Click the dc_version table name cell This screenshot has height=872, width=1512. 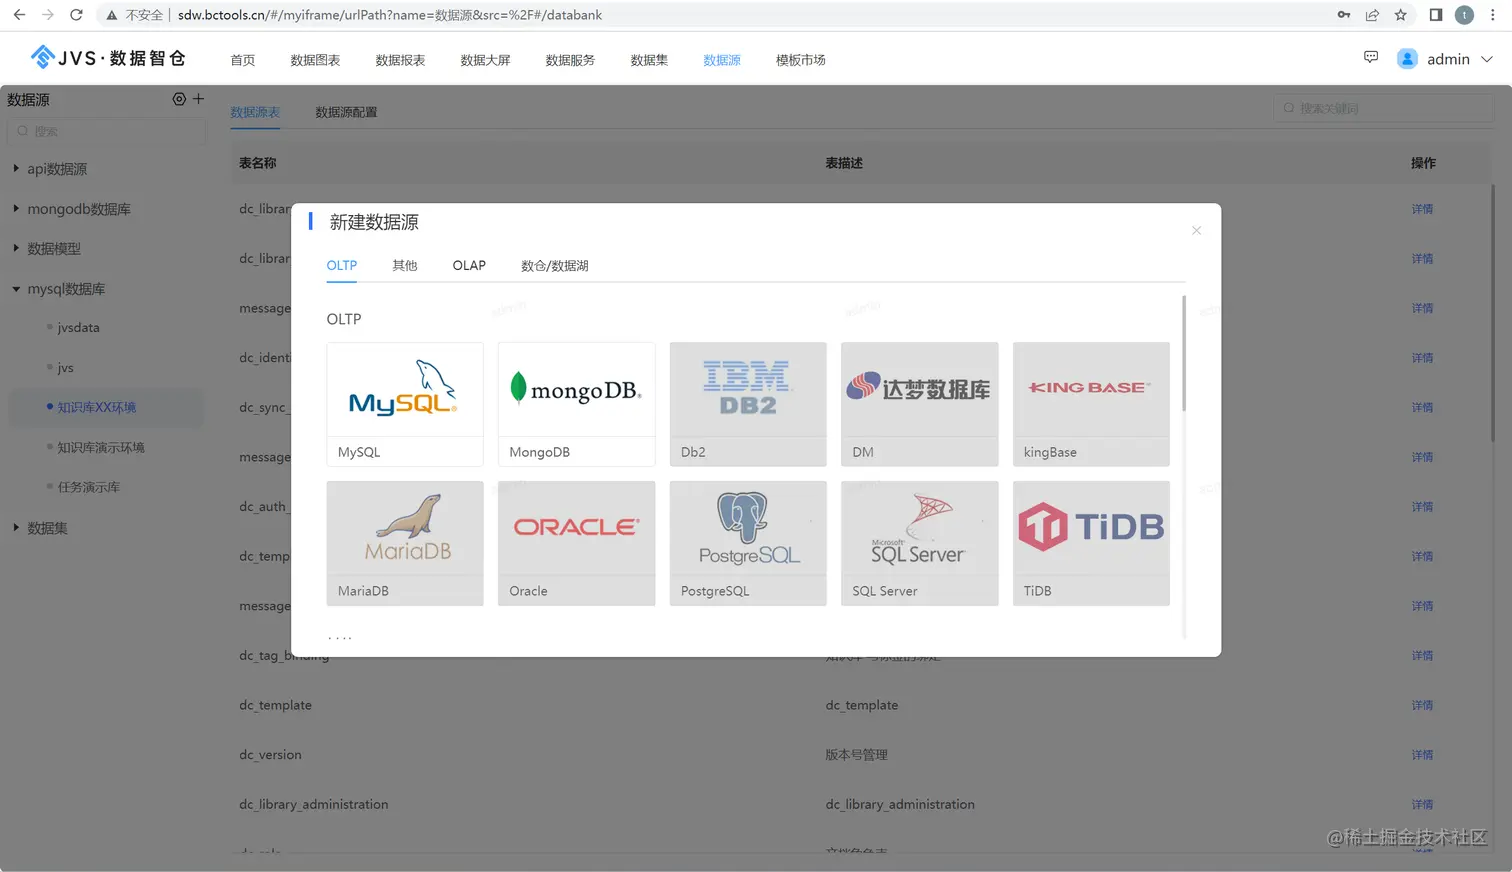point(270,755)
